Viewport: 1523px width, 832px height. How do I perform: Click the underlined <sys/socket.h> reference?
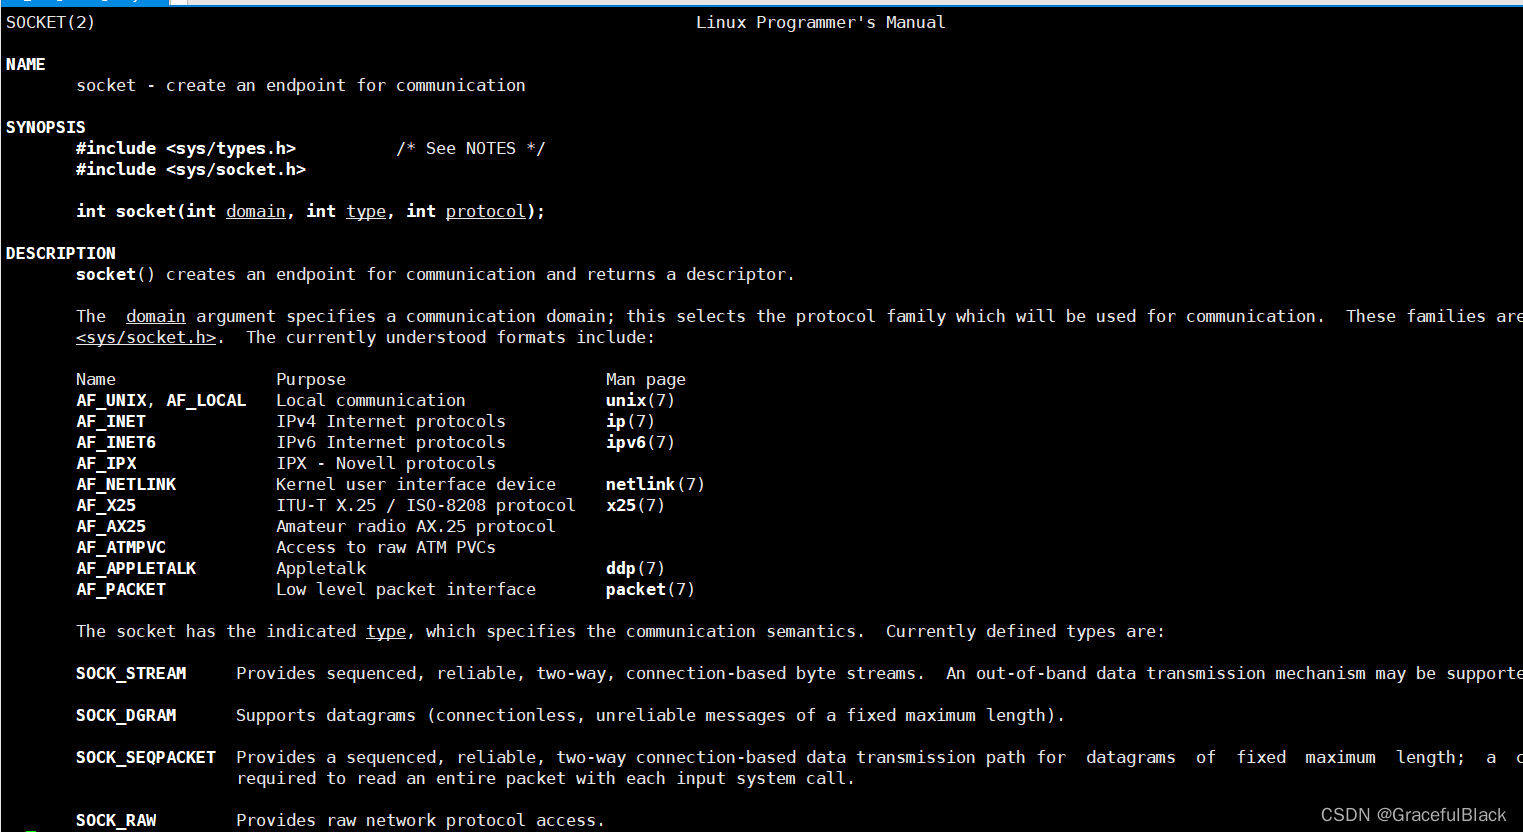click(146, 337)
